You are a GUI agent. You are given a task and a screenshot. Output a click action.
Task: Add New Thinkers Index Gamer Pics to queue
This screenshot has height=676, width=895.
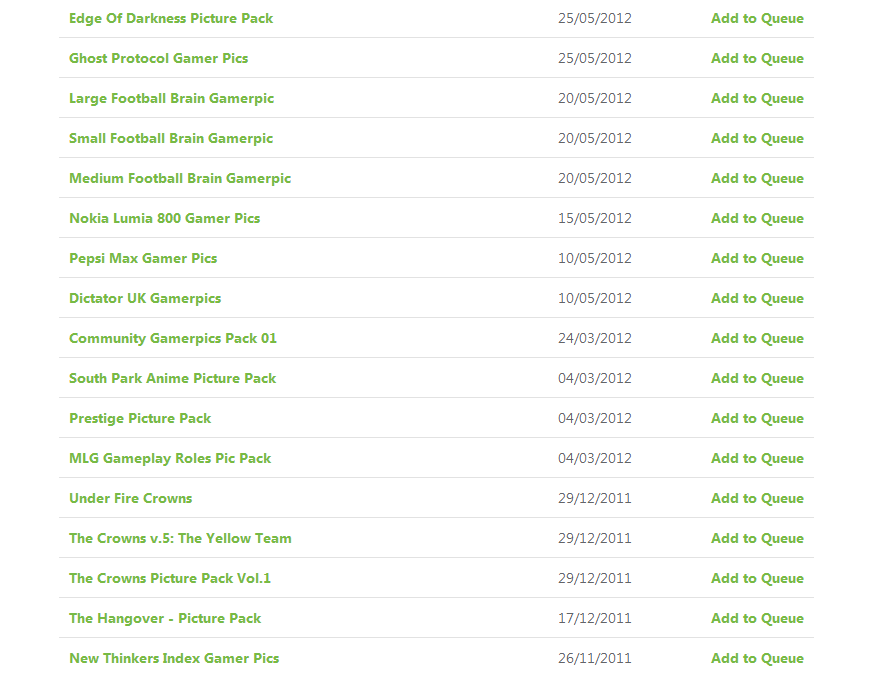[757, 658]
